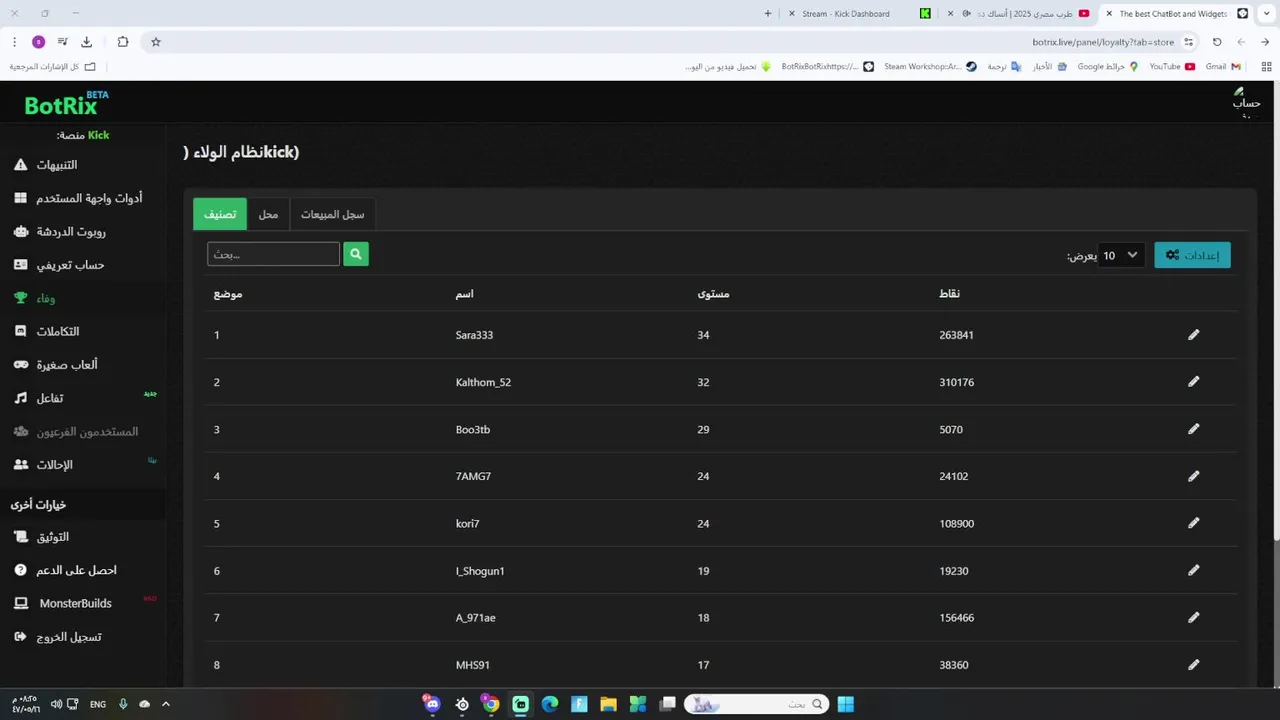Edit Boo3tb row with pencil icon
The image size is (1280, 720).
point(1193,429)
